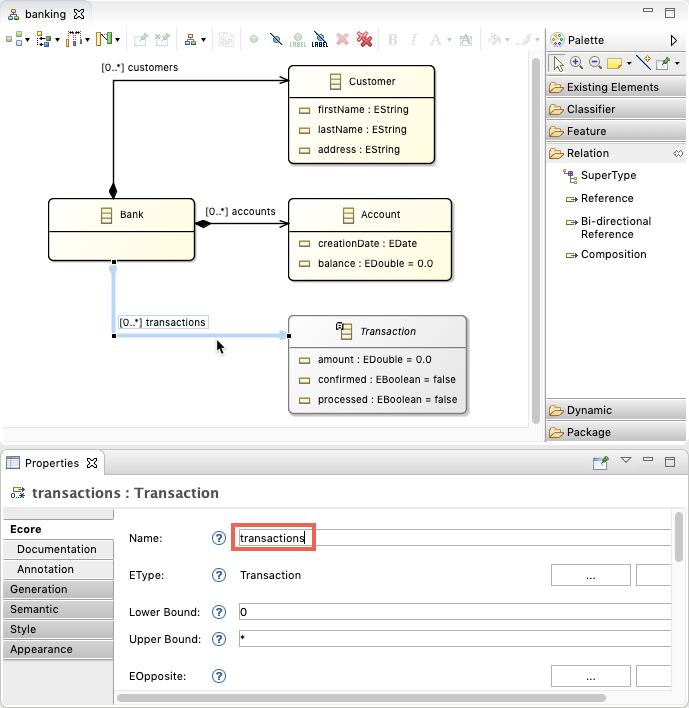The height and width of the screenshot is (708, 689).
Task: Click the Layers hierarchy toolbar icon
Action: (x=191, y=40)
